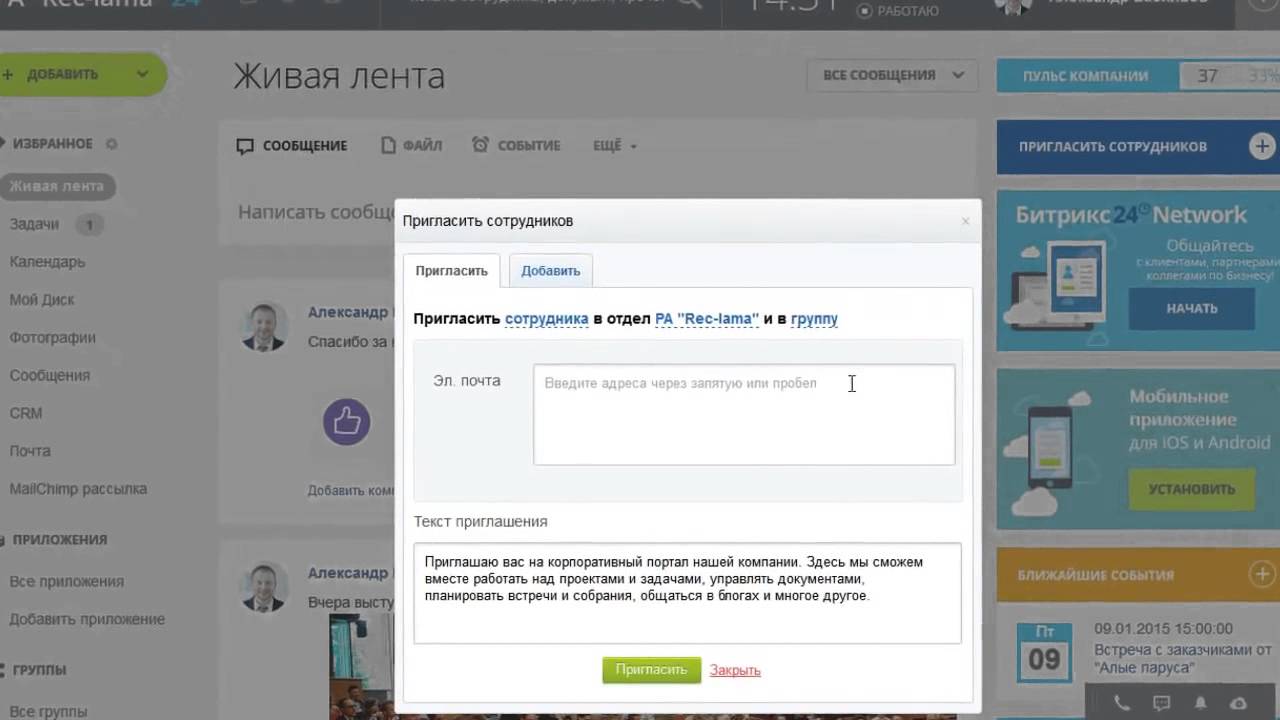Viewport: 1280px width, 720px height.
Task: Click the cloud drive icon in bottom bar
Action: tap(1239, 703)
